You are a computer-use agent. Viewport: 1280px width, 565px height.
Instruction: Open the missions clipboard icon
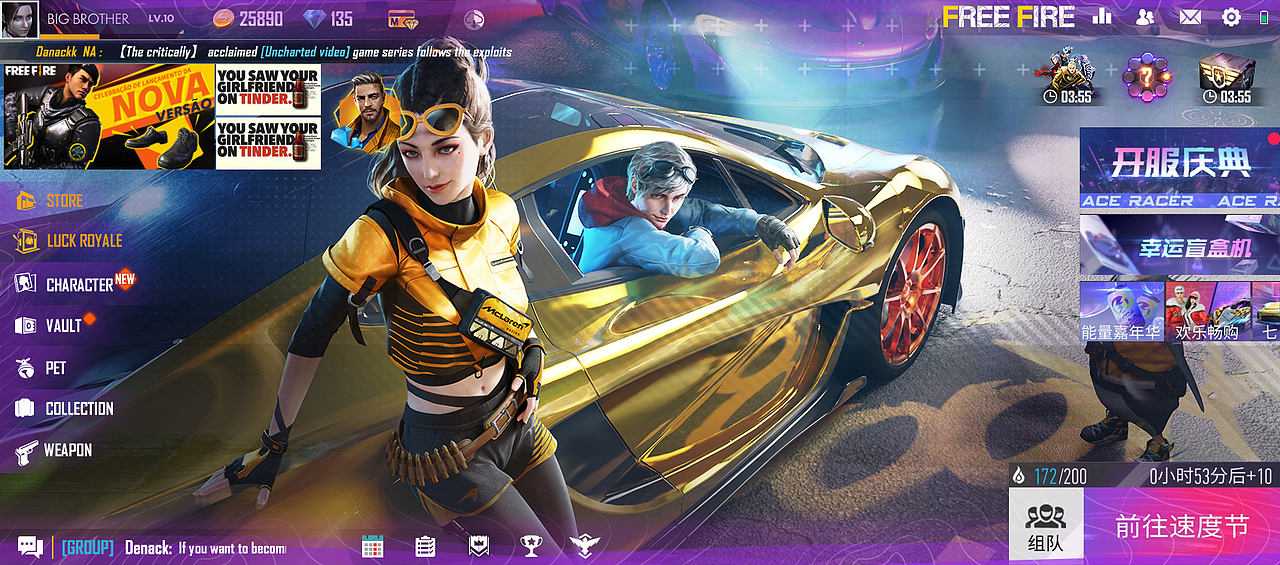pos(425,546)
